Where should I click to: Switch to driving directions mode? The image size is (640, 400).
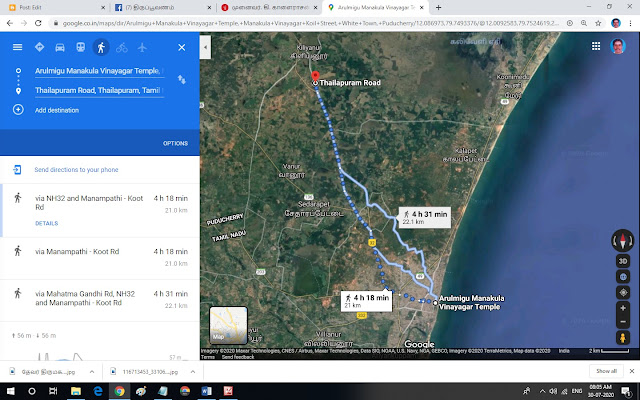[x=60, y=47]
